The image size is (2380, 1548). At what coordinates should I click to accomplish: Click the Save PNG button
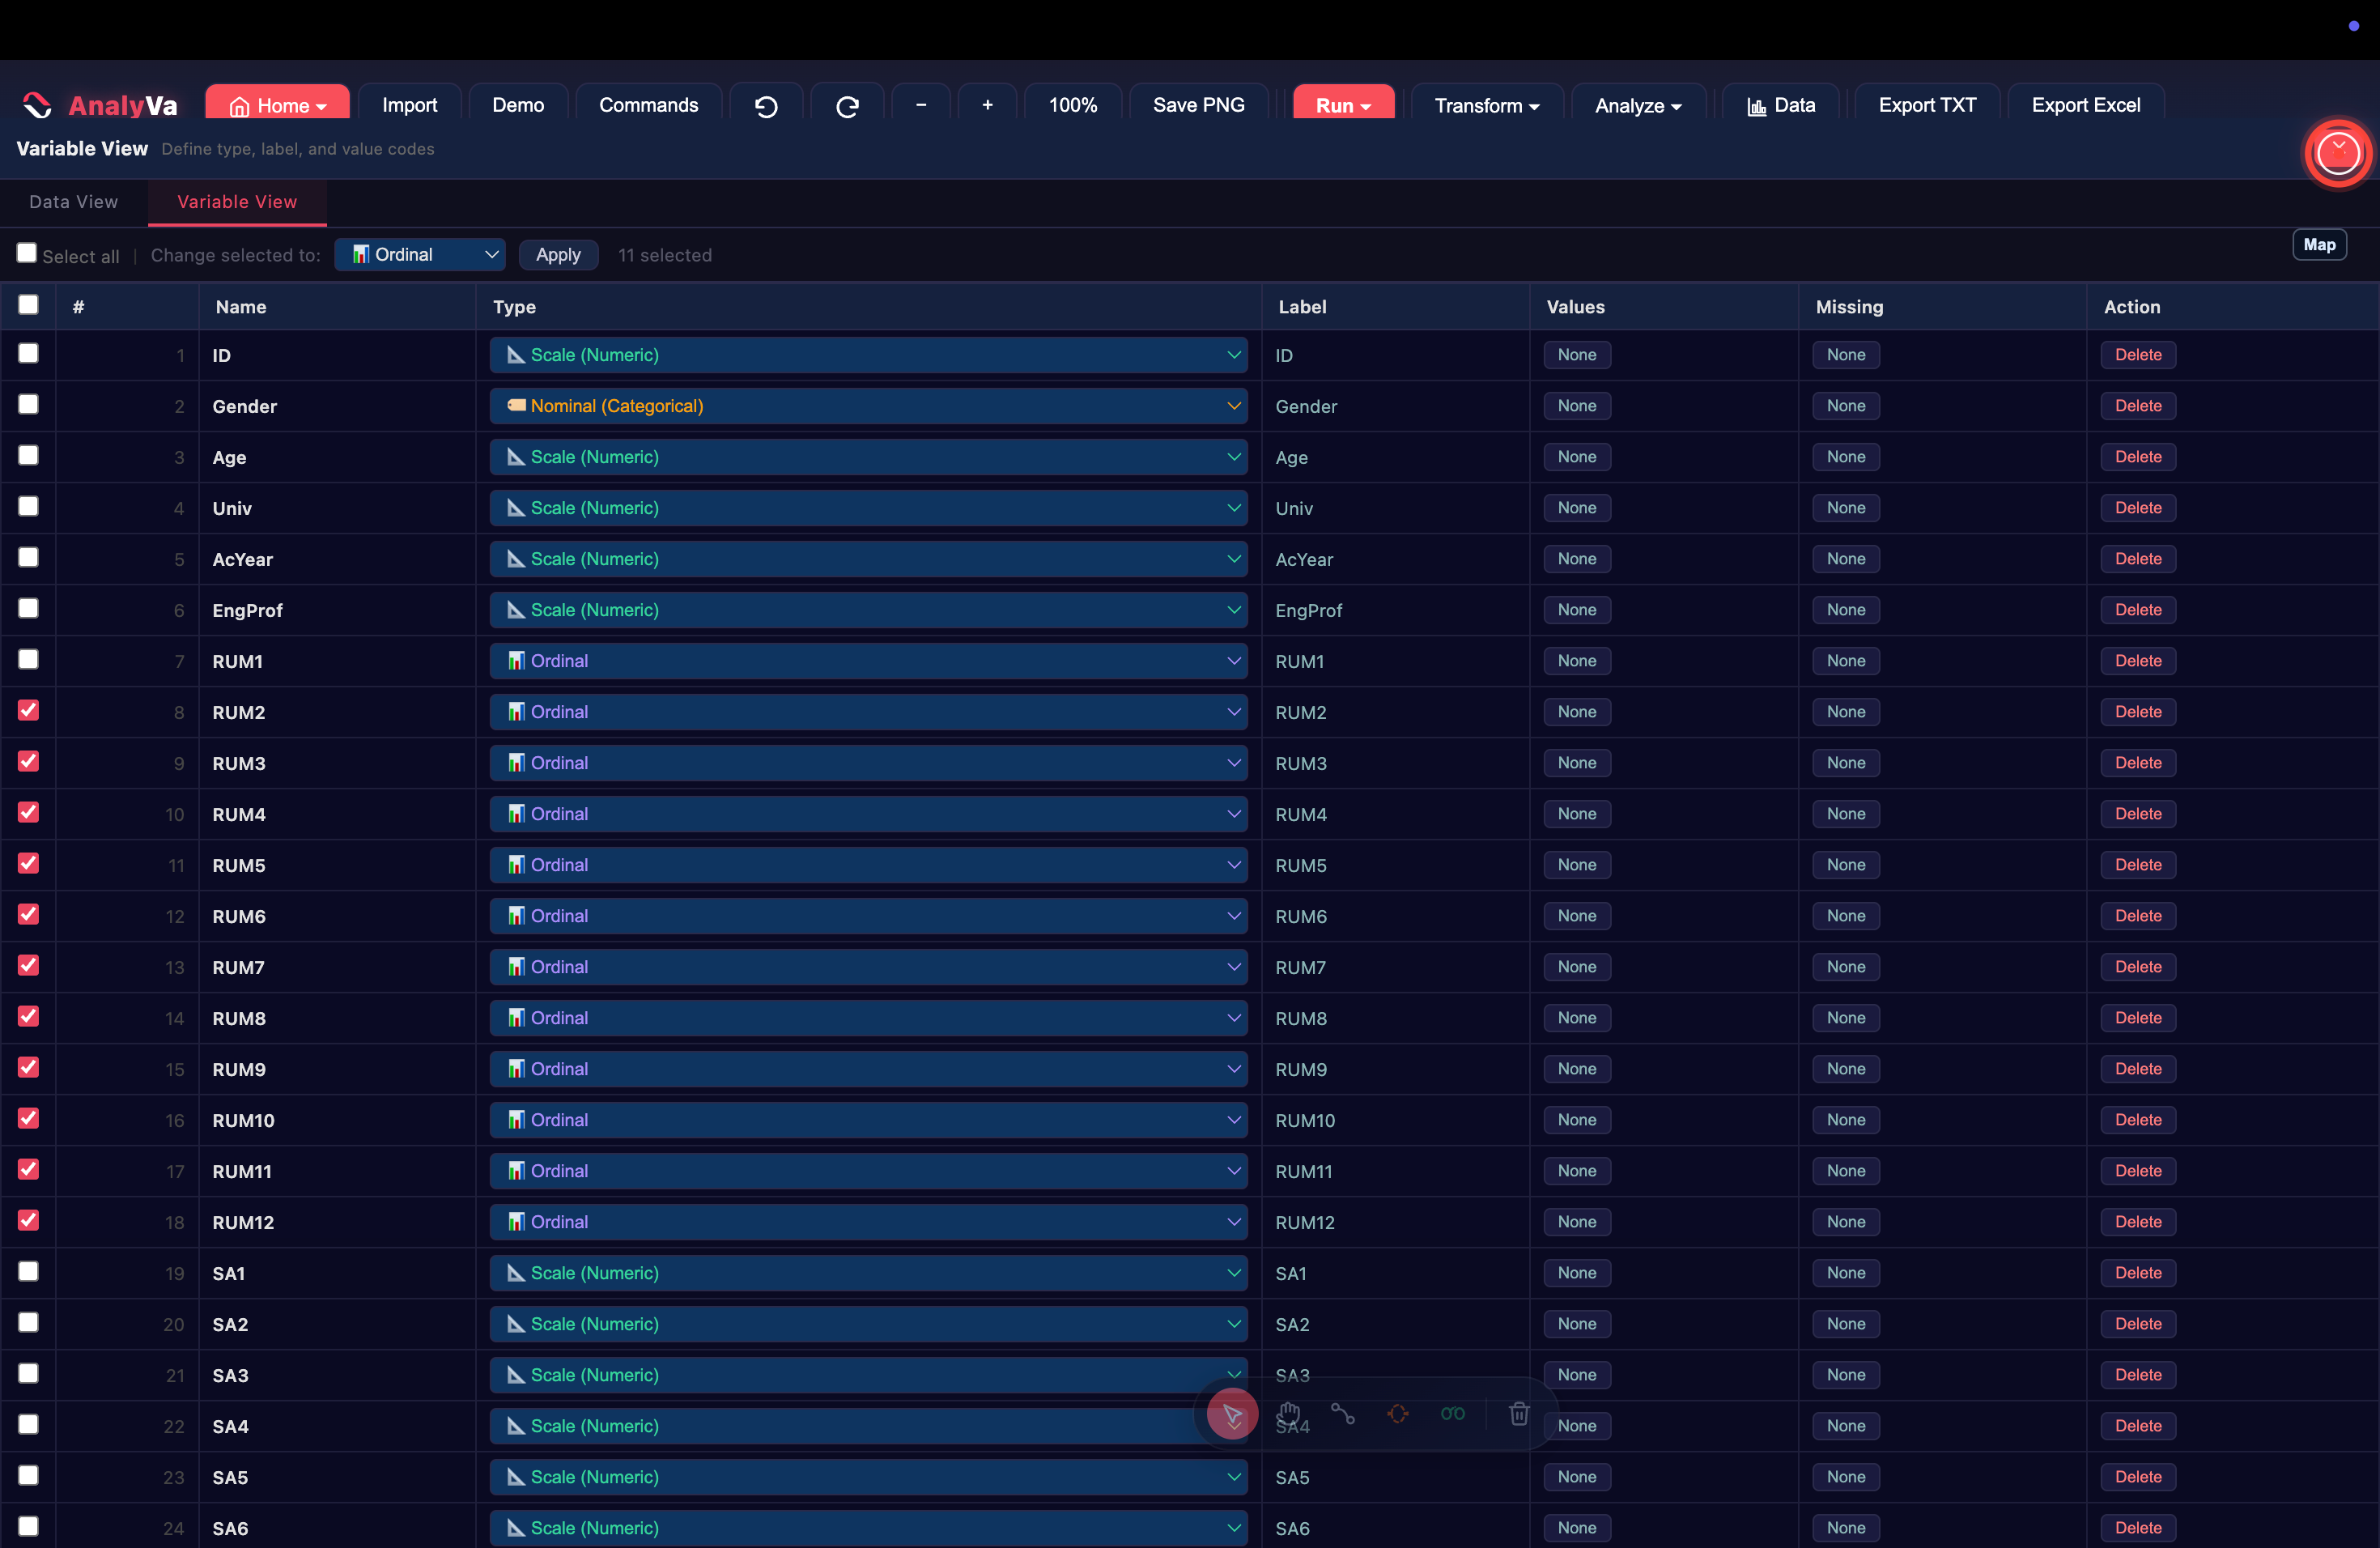click(x=1198, y=105)
